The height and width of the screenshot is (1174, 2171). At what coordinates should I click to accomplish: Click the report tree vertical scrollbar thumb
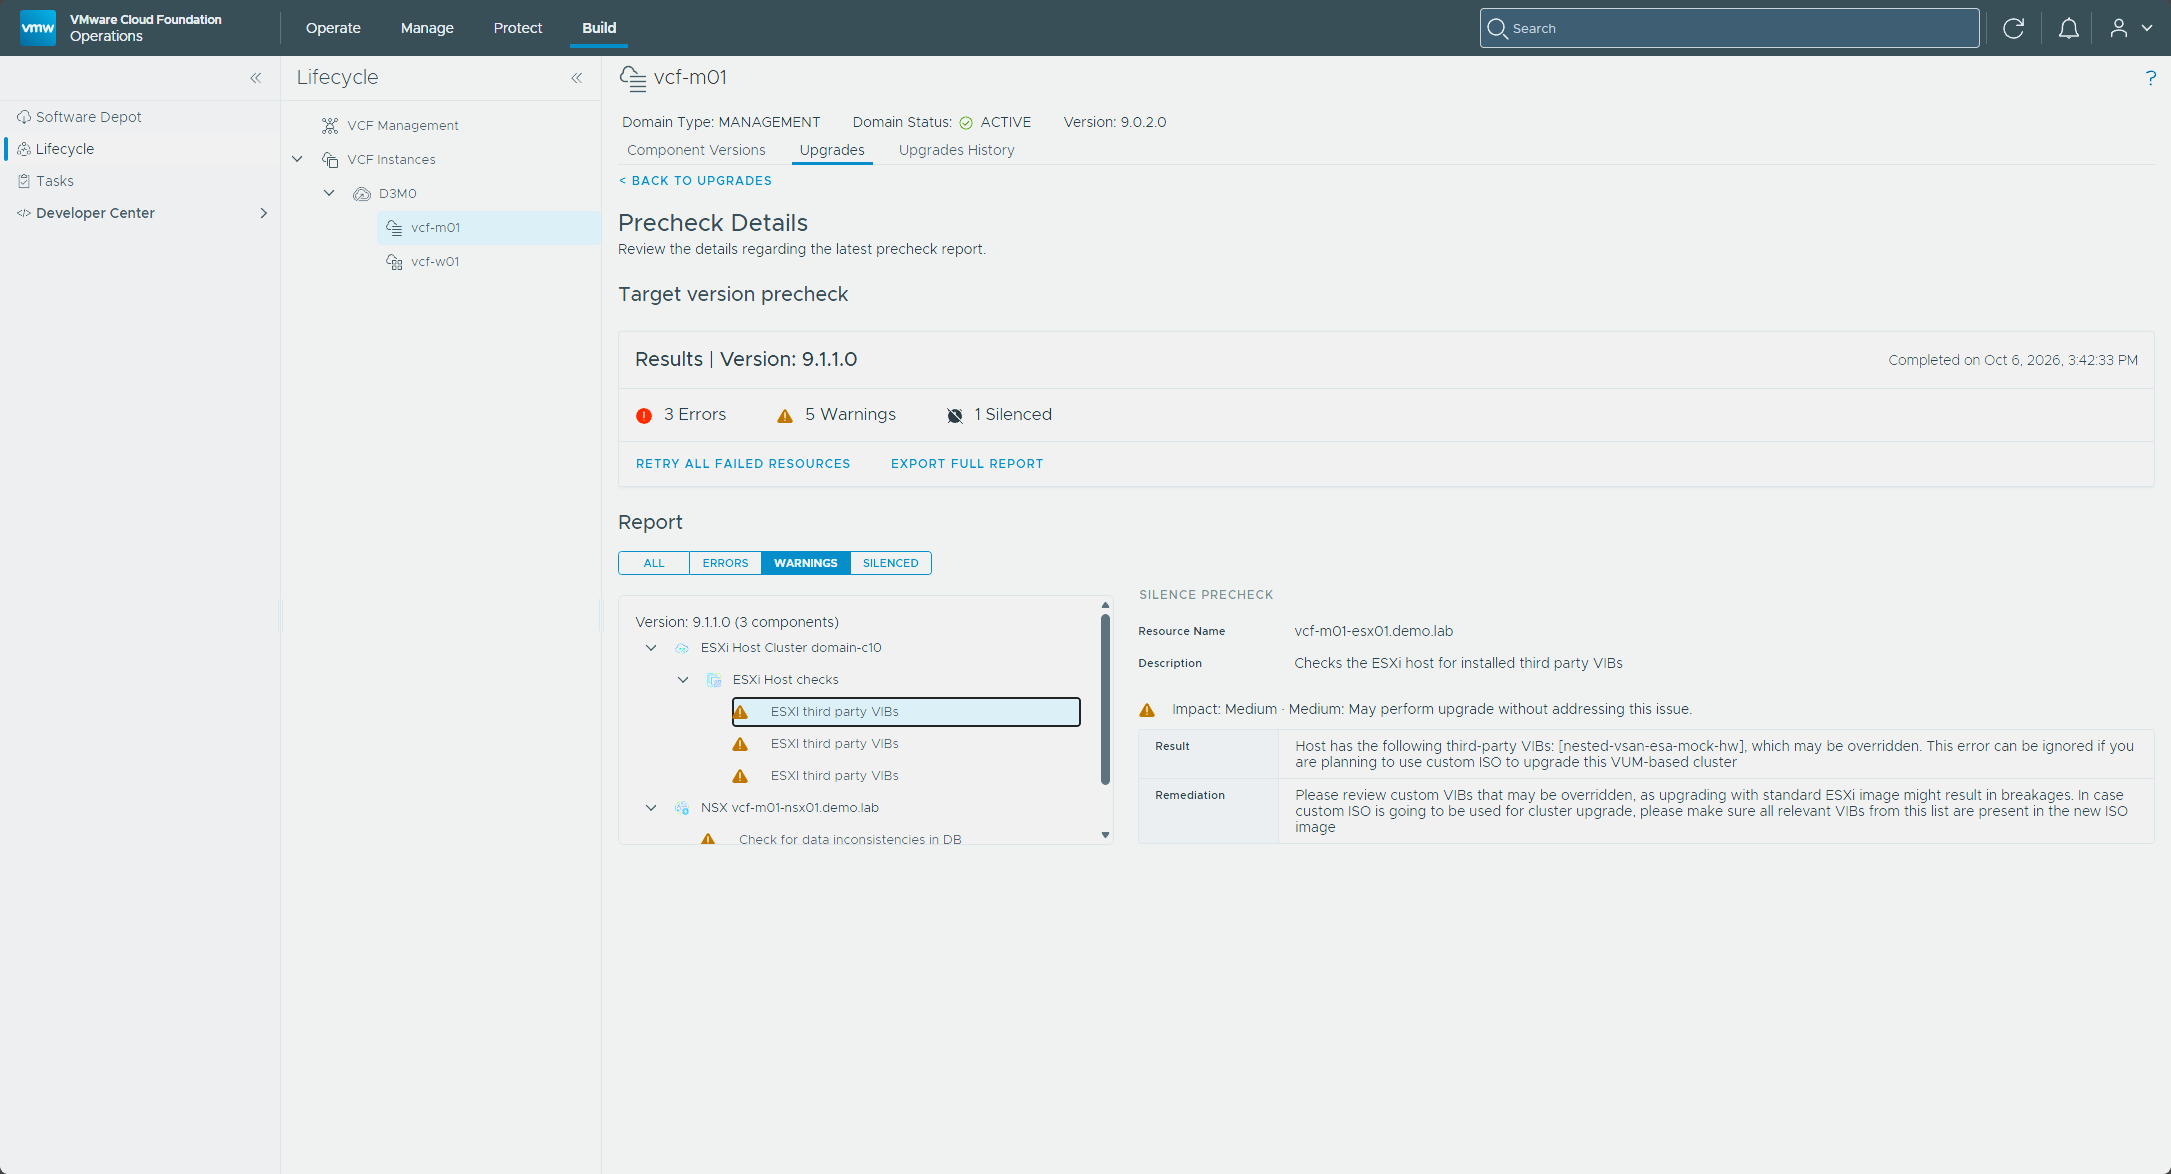coord(1105,698)
